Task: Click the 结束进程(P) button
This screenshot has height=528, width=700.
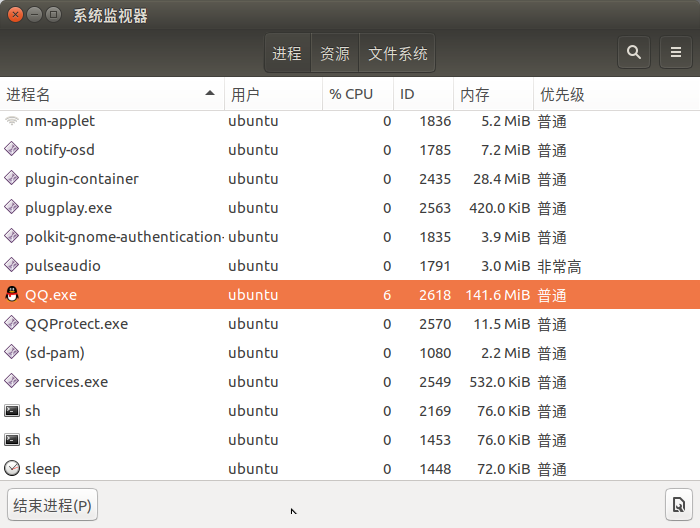Action: point(52,505)
